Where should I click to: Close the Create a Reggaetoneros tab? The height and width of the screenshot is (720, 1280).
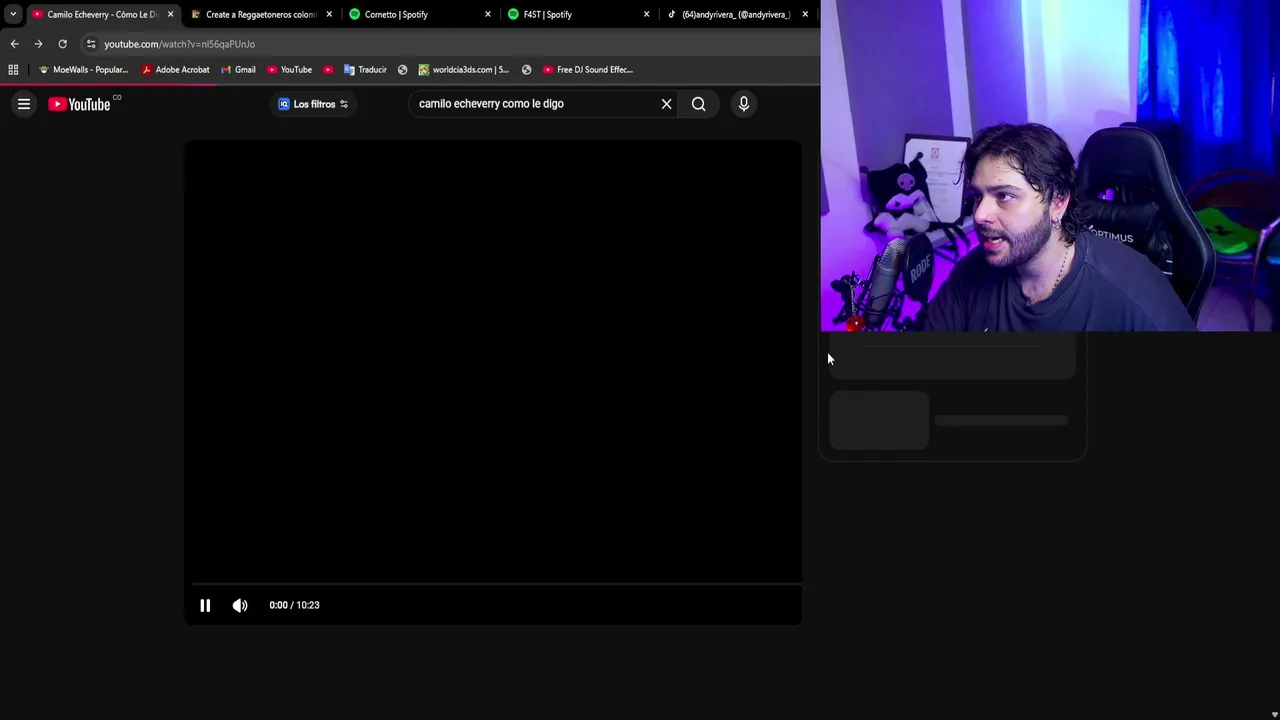tap(329, 14)
